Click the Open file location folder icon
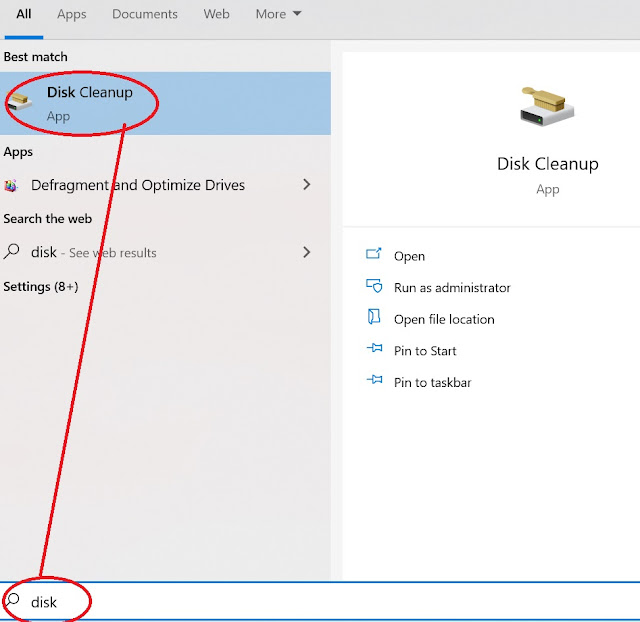 tap(374, 317)
